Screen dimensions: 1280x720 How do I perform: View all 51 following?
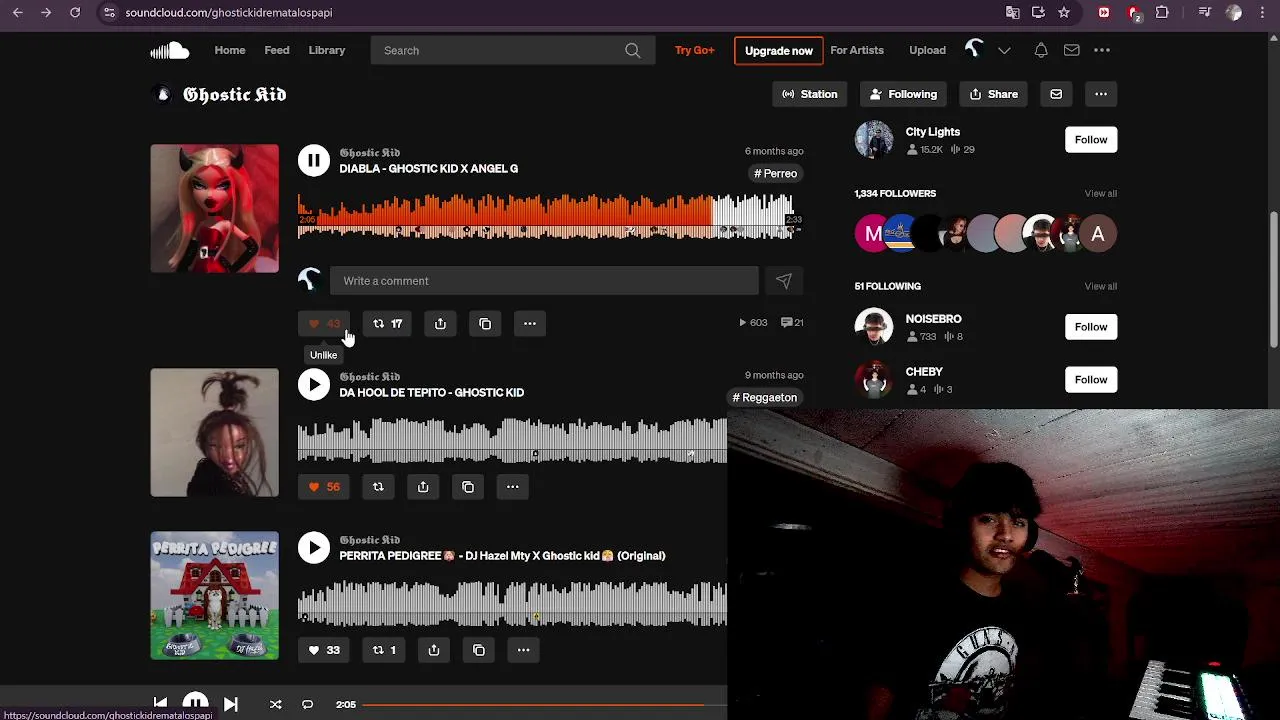click(1100, 286)
